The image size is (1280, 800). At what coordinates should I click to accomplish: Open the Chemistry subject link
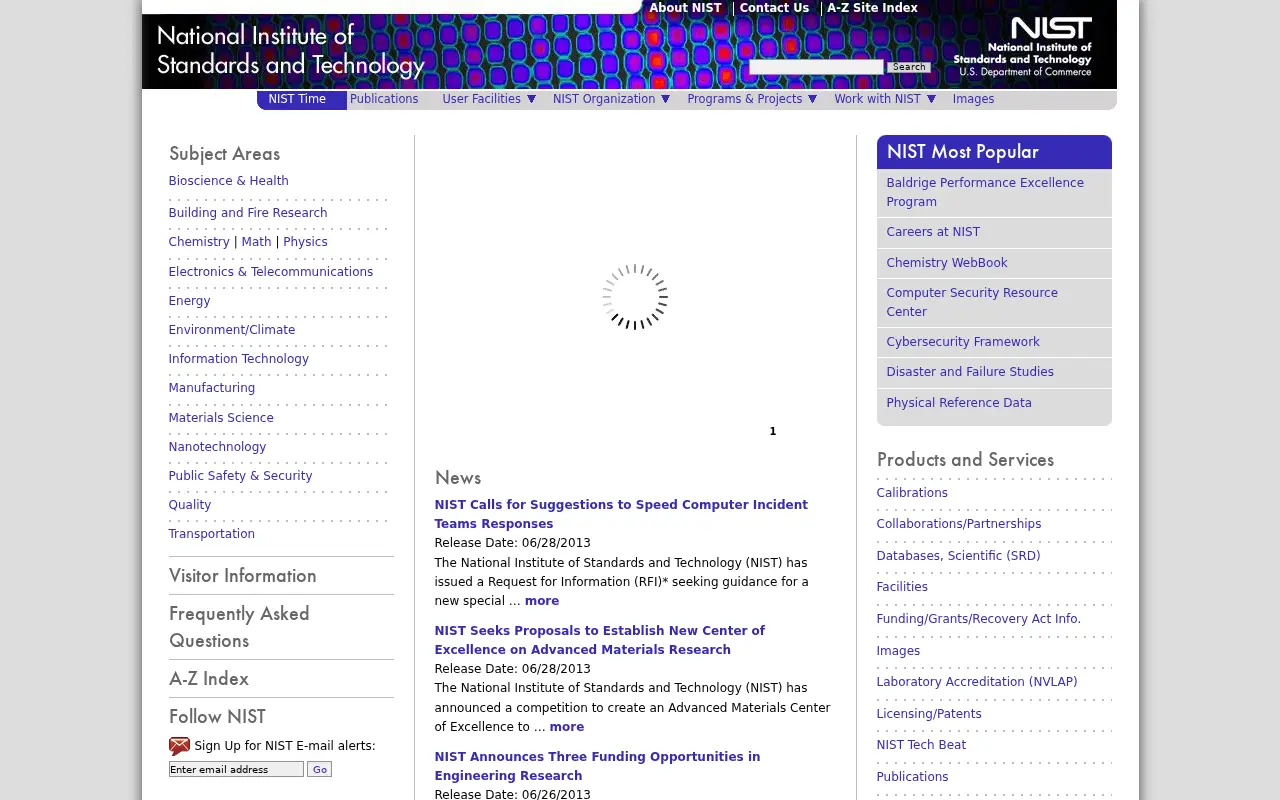coord(199,242)
